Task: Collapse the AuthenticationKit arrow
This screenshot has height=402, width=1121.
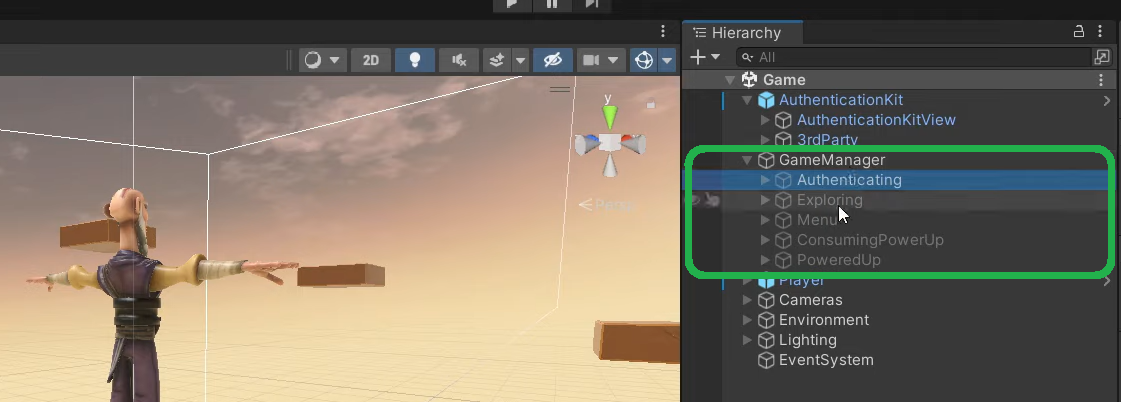Action: [x=747, y=100]
